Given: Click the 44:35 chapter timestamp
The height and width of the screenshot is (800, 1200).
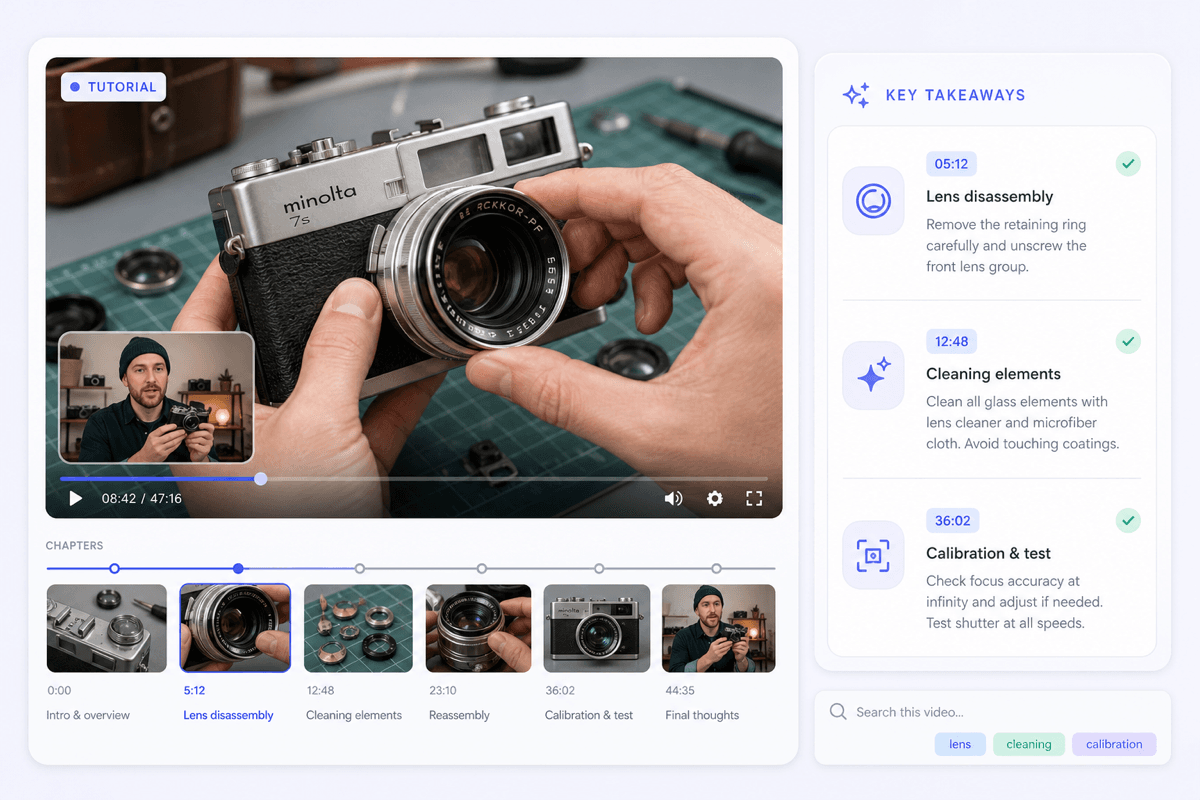Looking at the screenshot, I should pyautogui.click(x=680, y=690).
